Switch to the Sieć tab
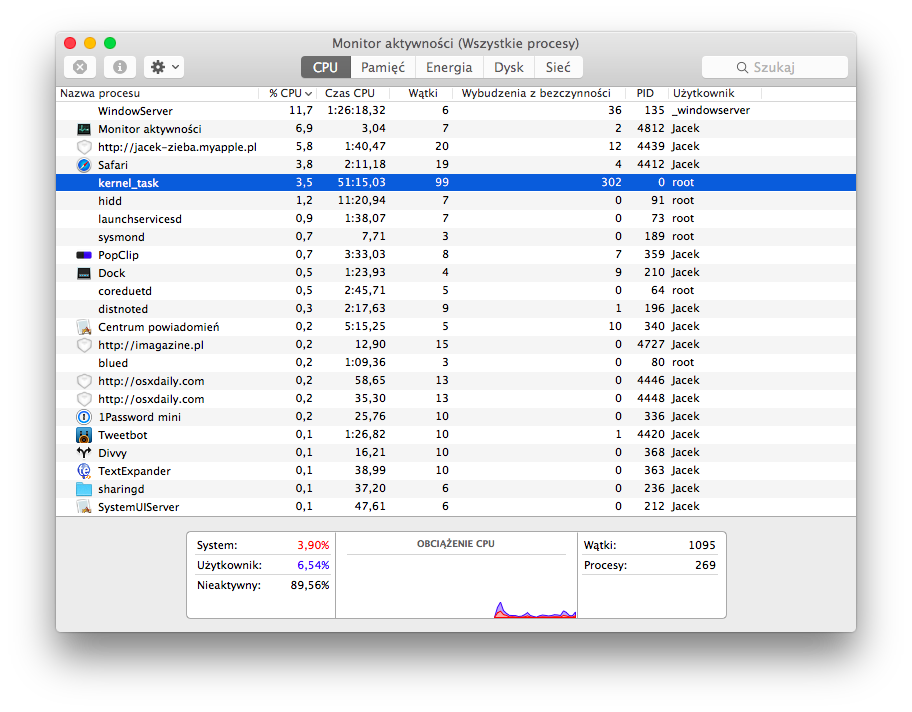This screenshot has height=712, width=912. 558,67
